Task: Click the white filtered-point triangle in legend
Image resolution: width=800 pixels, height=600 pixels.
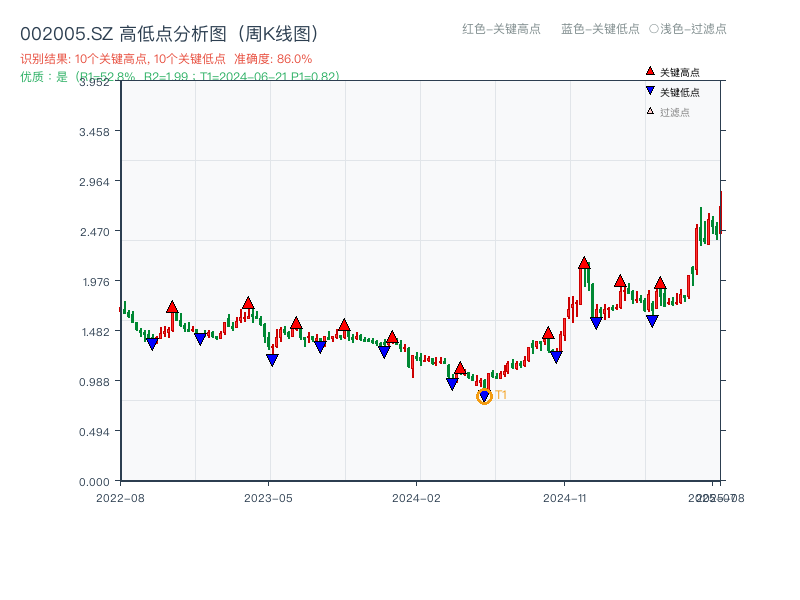Action: pyautogui.click(x=650, y=111)
